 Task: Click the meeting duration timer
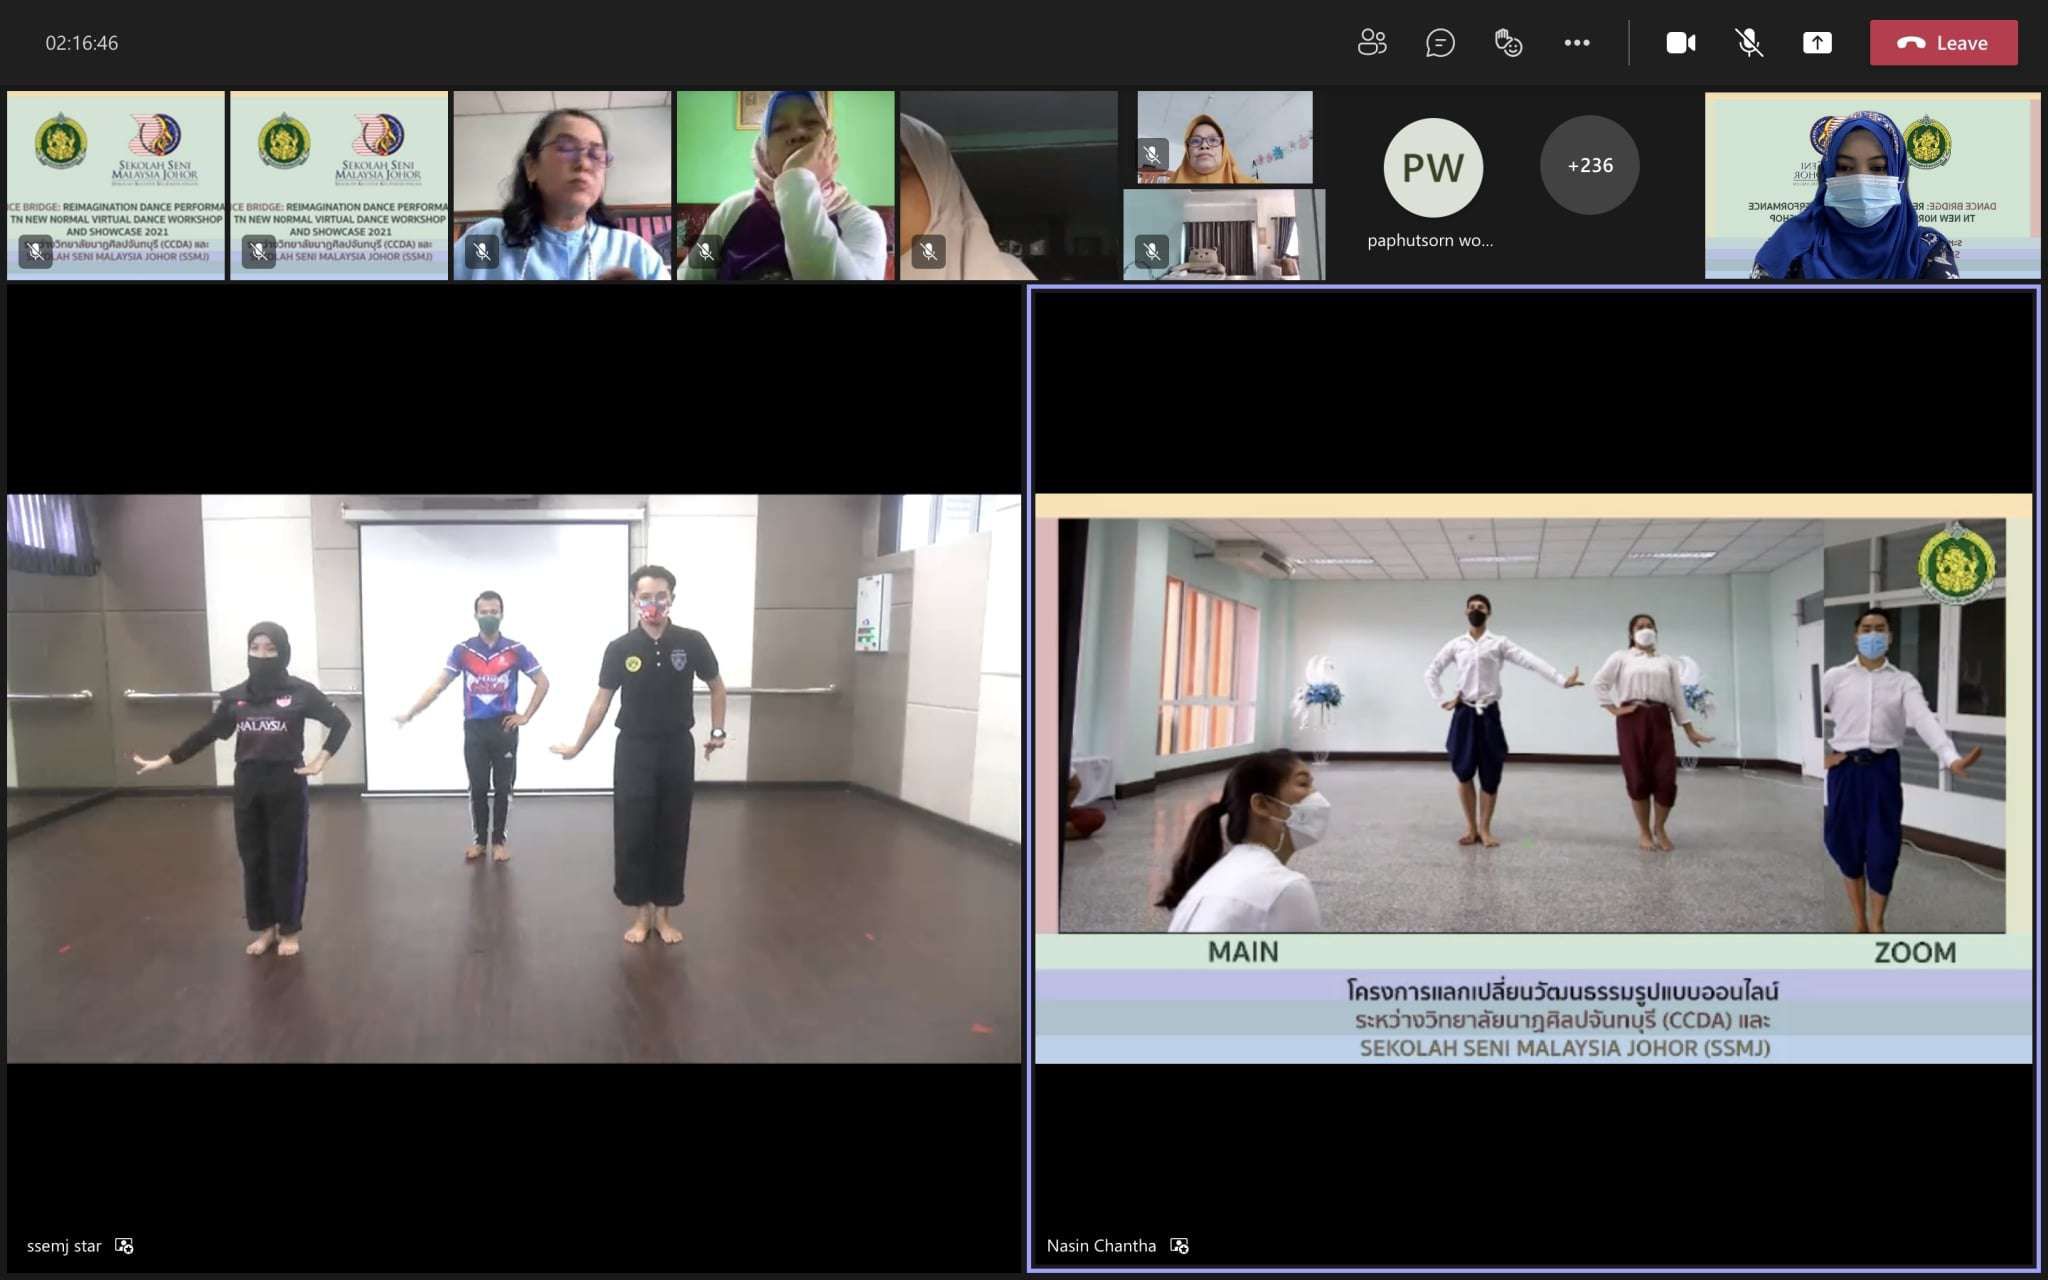click(x=82, y=43)
